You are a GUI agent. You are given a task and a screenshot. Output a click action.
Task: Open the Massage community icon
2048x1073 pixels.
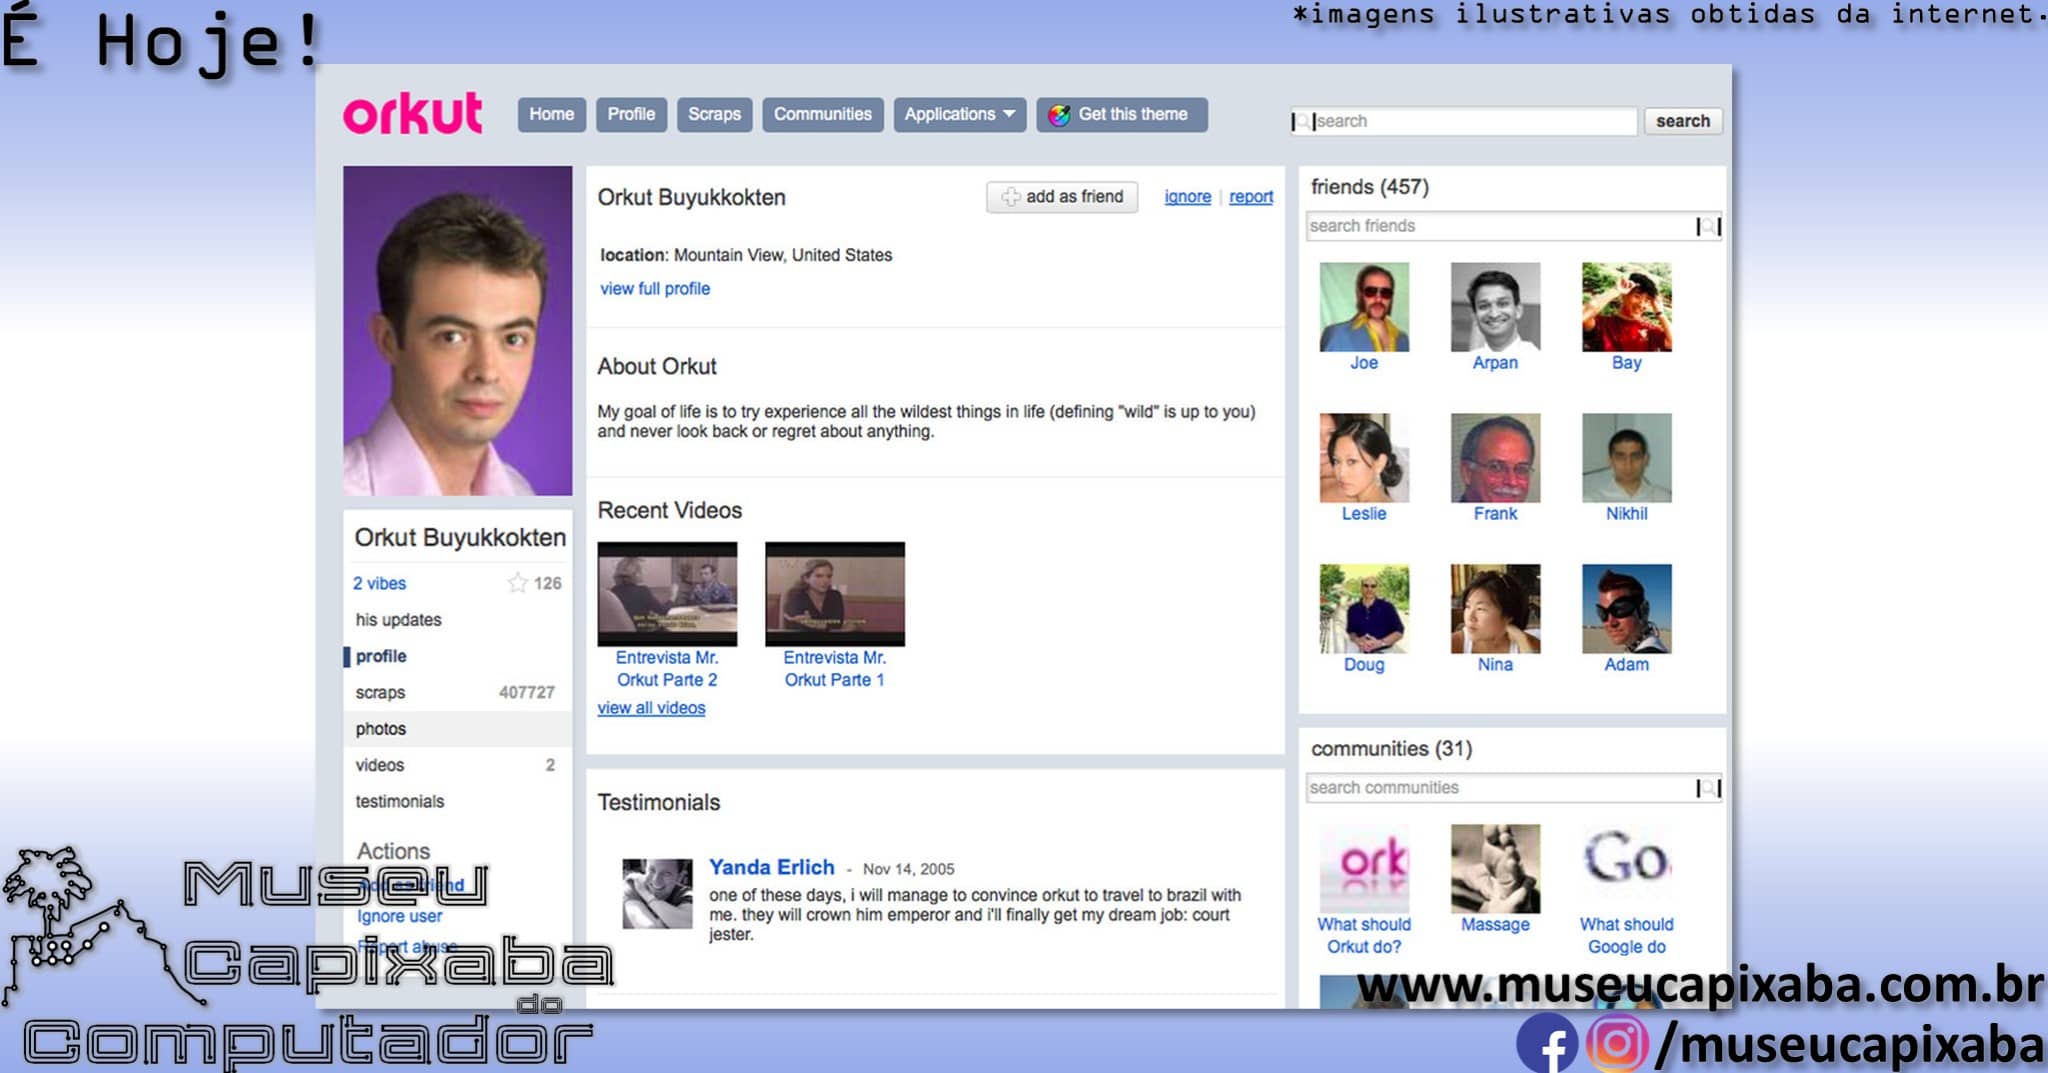pyautogui.click(x=1495, y=869)
